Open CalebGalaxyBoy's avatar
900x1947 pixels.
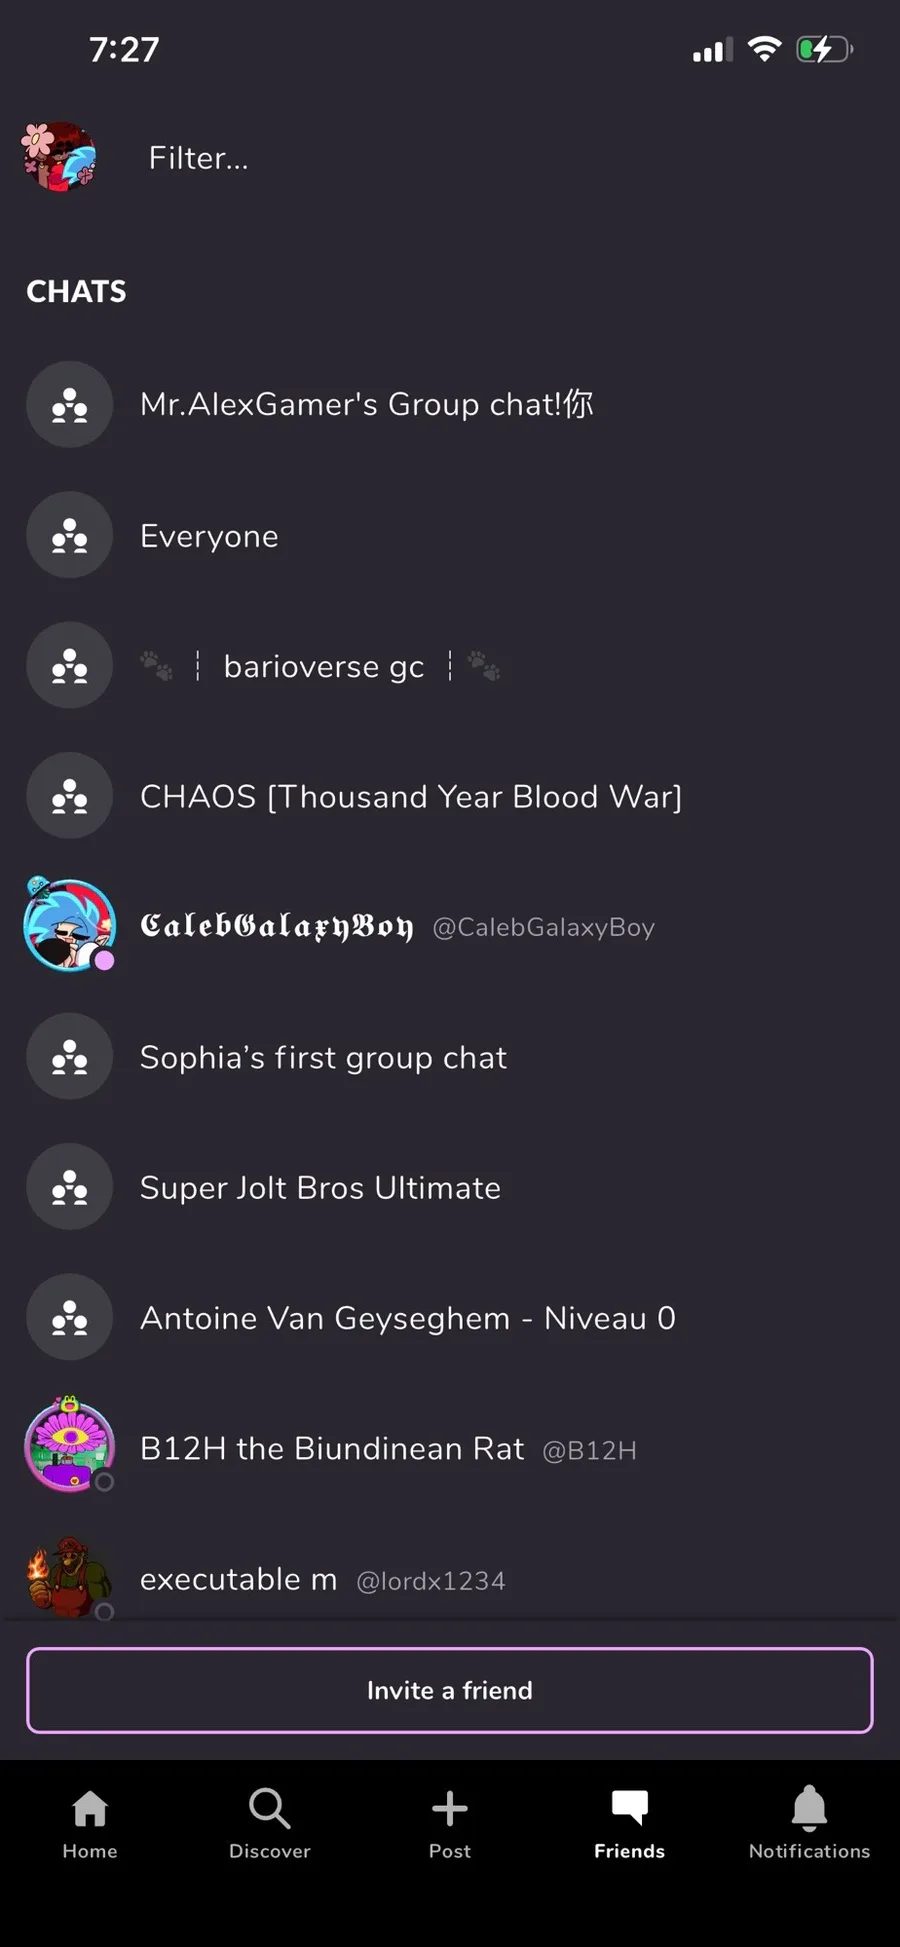69,926
